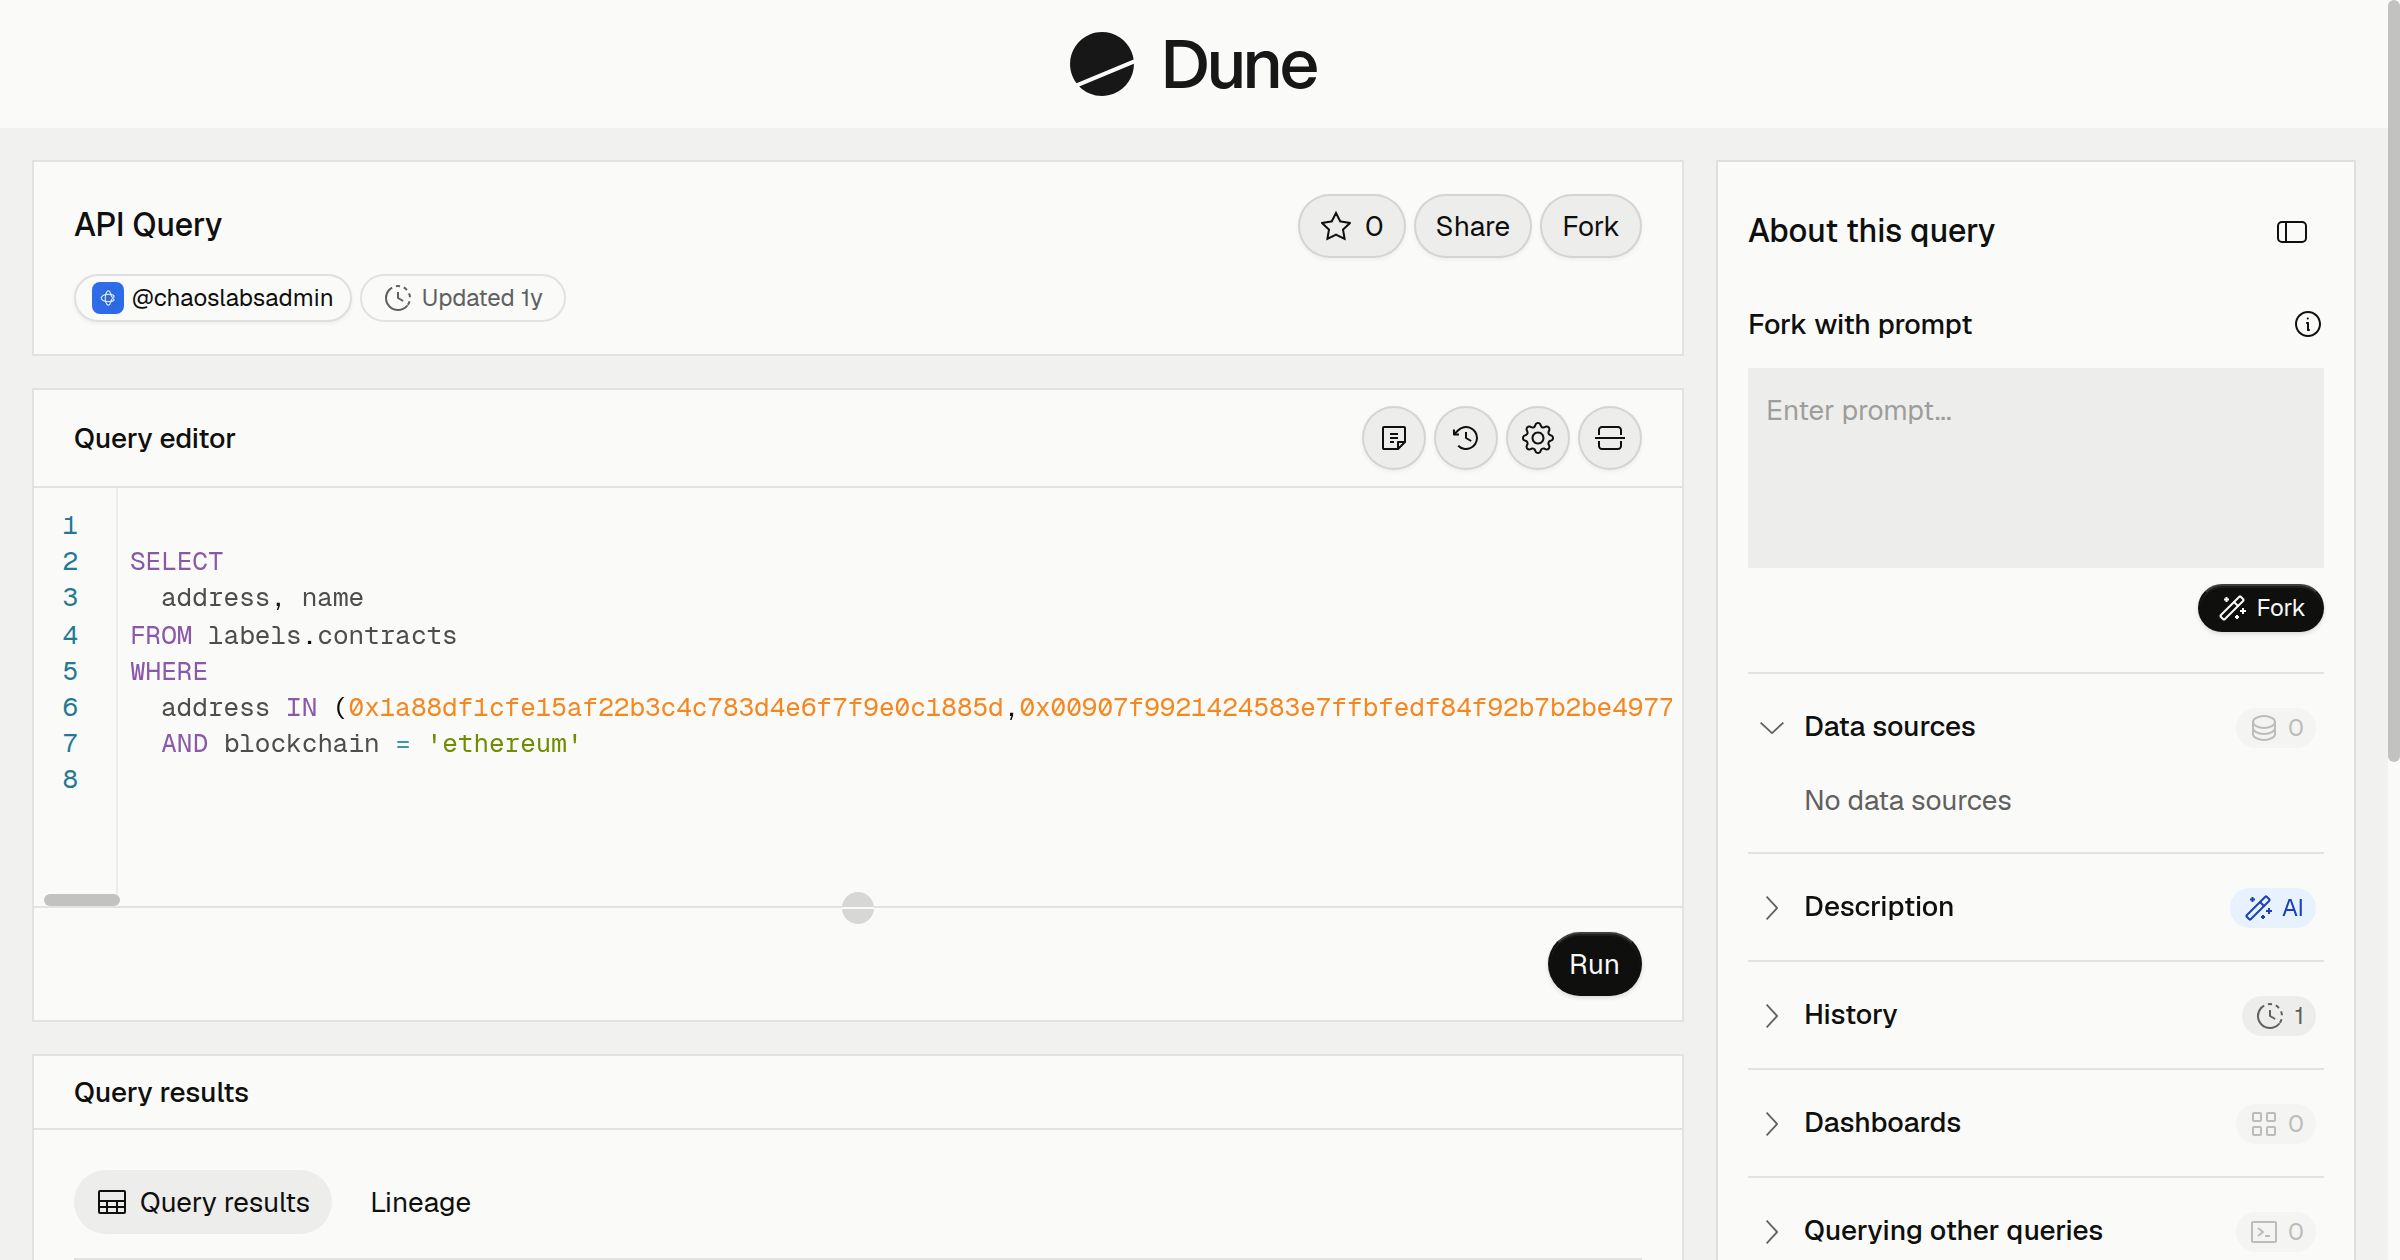The height and width of the screenshot is (1260, 2400).
Task: Show Fork with prompt info icon
Action: (2307, 324)
